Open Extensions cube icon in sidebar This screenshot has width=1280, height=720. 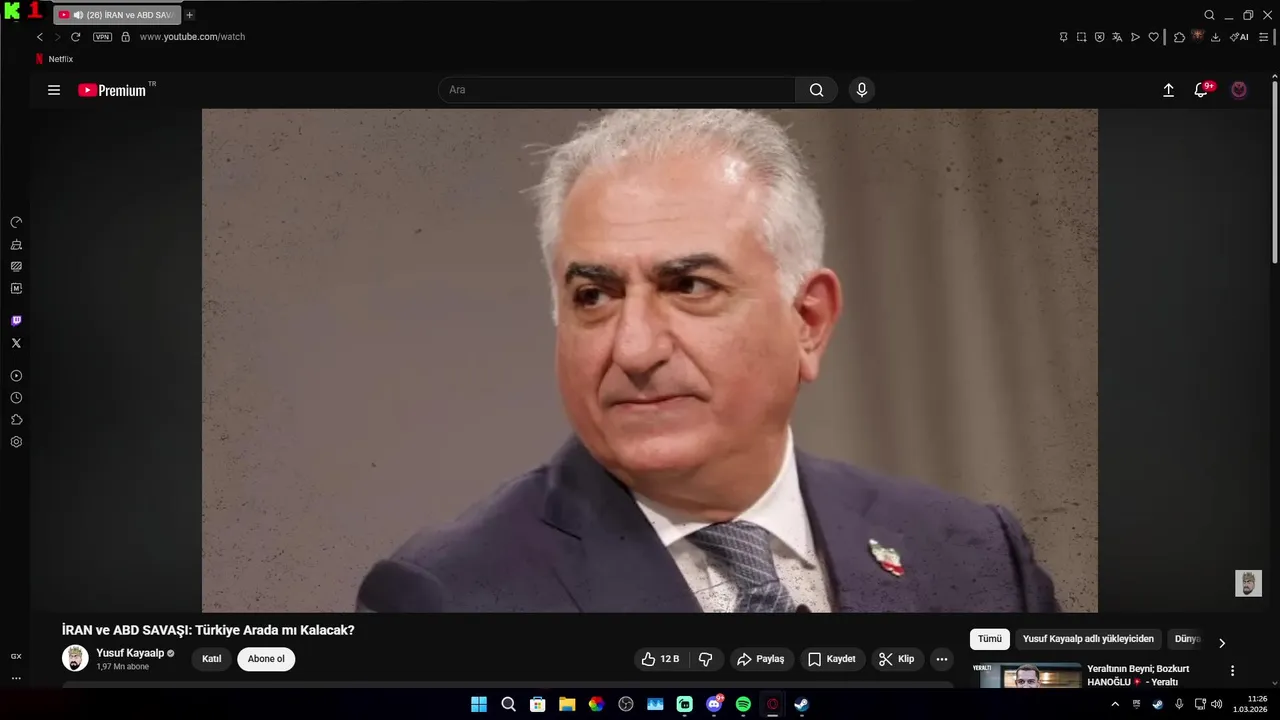click(x=16, y=420)
